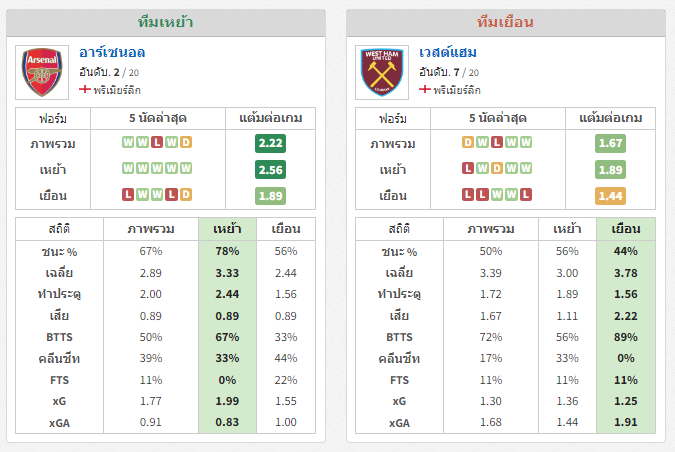Select the ทีมเยือน header tab
The width and height of the screenshot is (675, 452).
pos(505,22)
